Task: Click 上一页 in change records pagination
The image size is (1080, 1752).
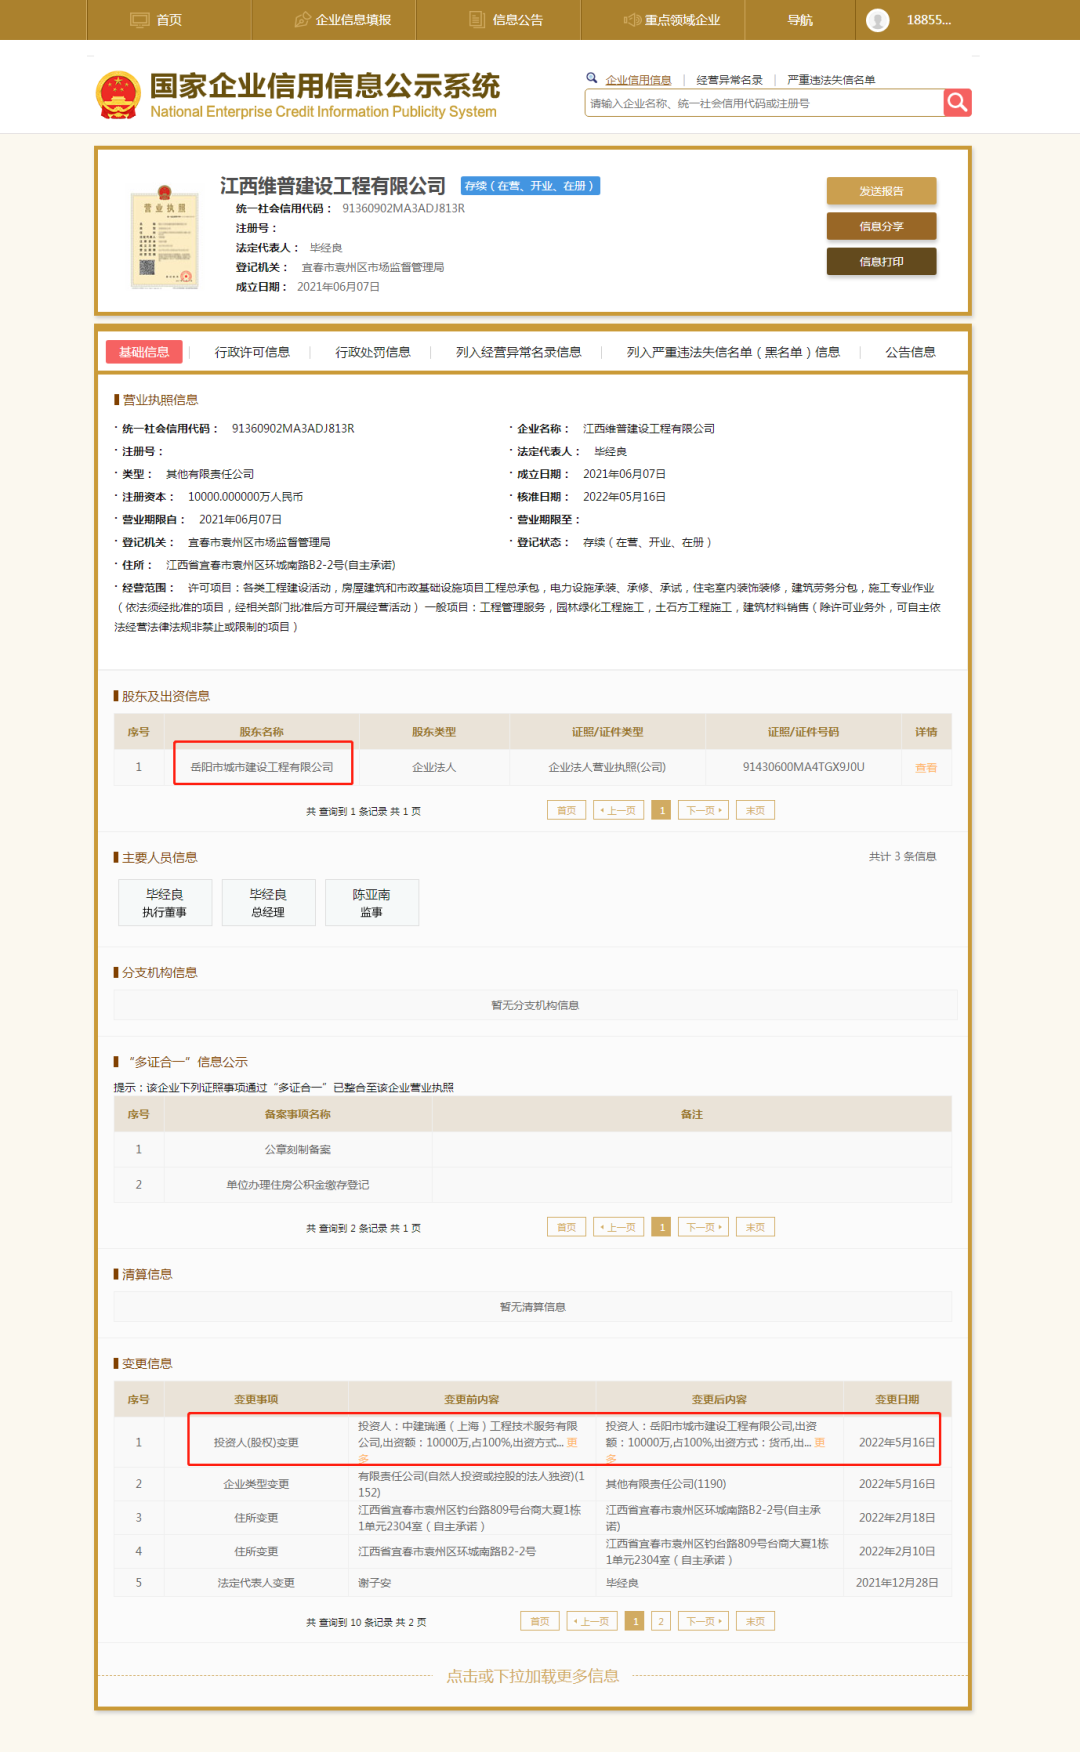Action: (592, 1621)
